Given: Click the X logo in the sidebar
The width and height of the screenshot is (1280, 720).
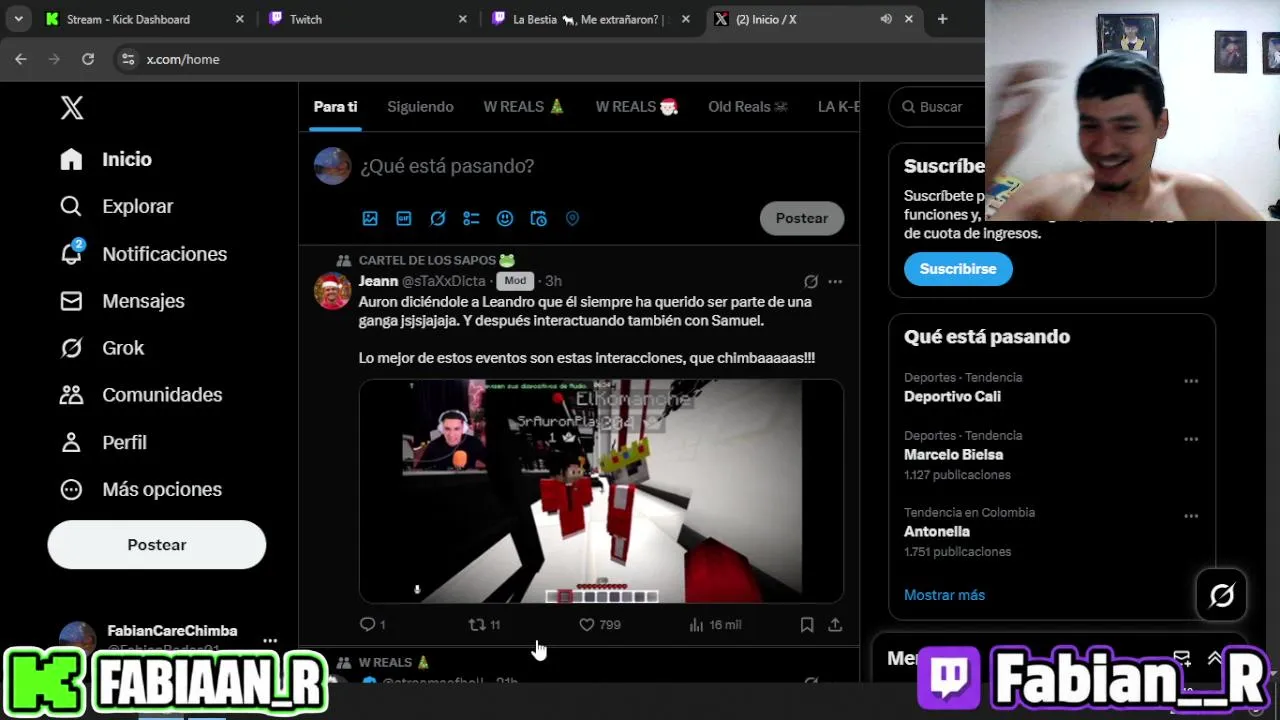Looking at the screenshot, I should [72, 108].
